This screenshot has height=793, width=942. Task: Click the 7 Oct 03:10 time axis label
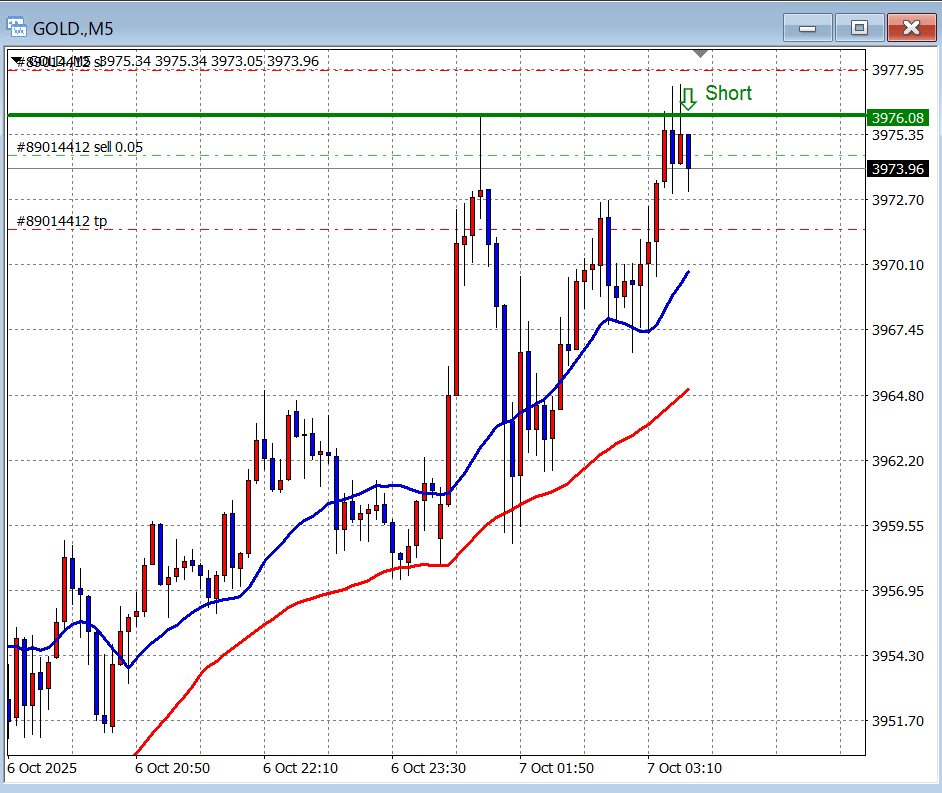pyautogui.click(x=685, y=768)
